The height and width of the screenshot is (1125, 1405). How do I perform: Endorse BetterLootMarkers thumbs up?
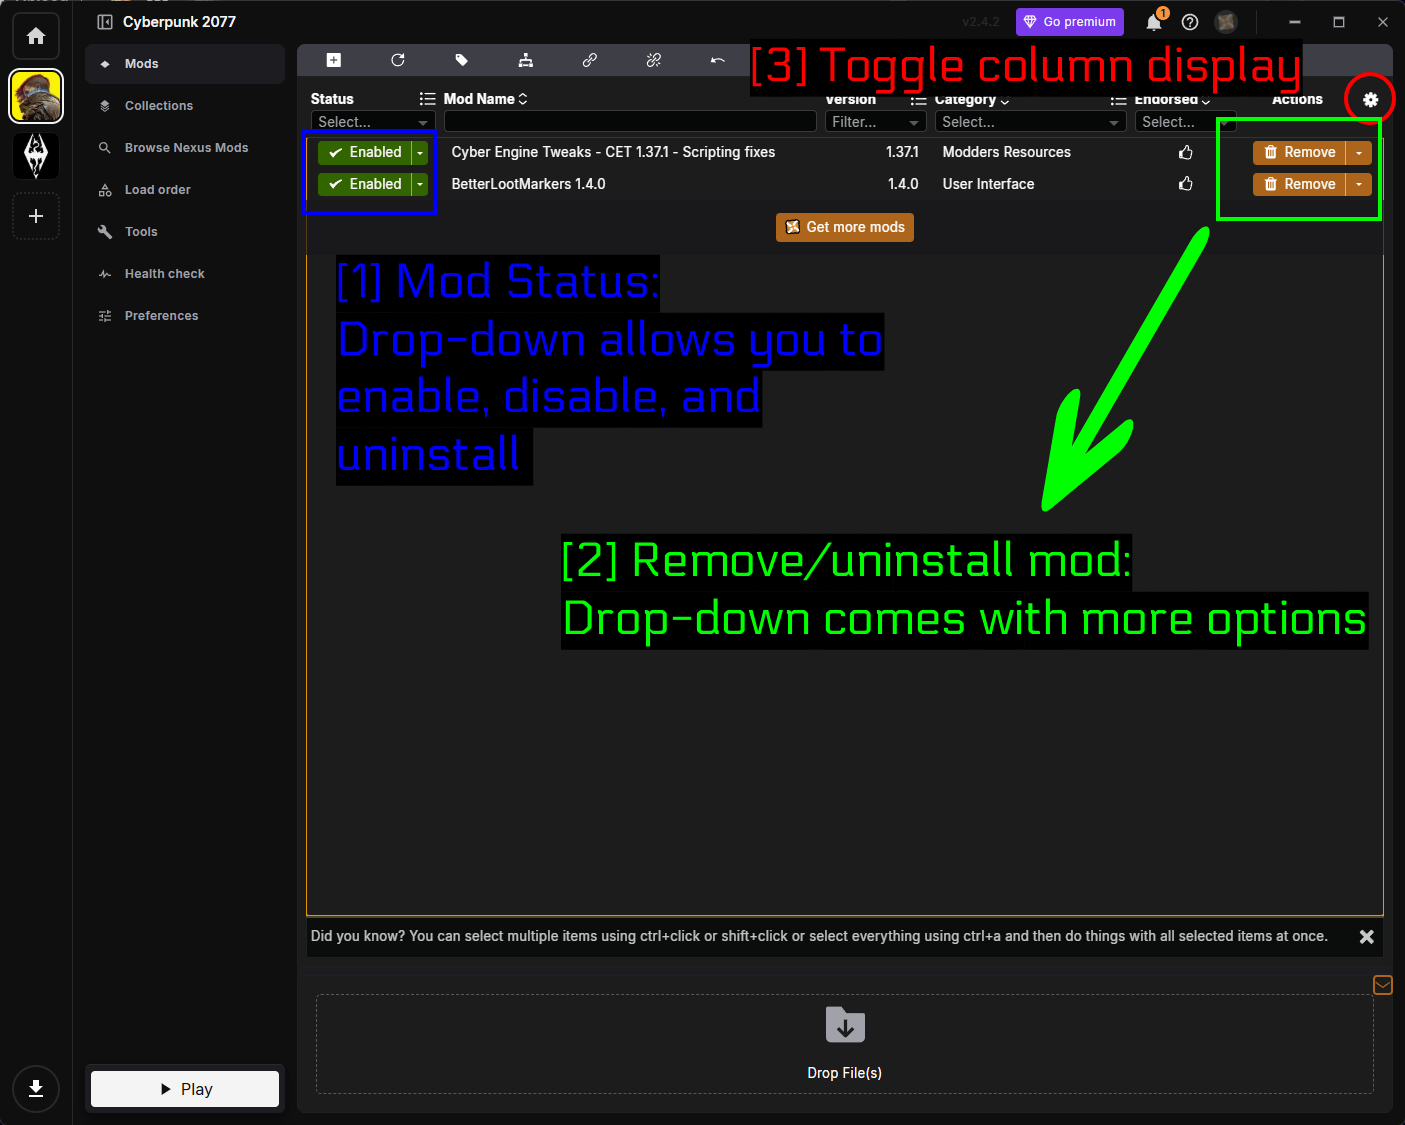(1186, 184)
